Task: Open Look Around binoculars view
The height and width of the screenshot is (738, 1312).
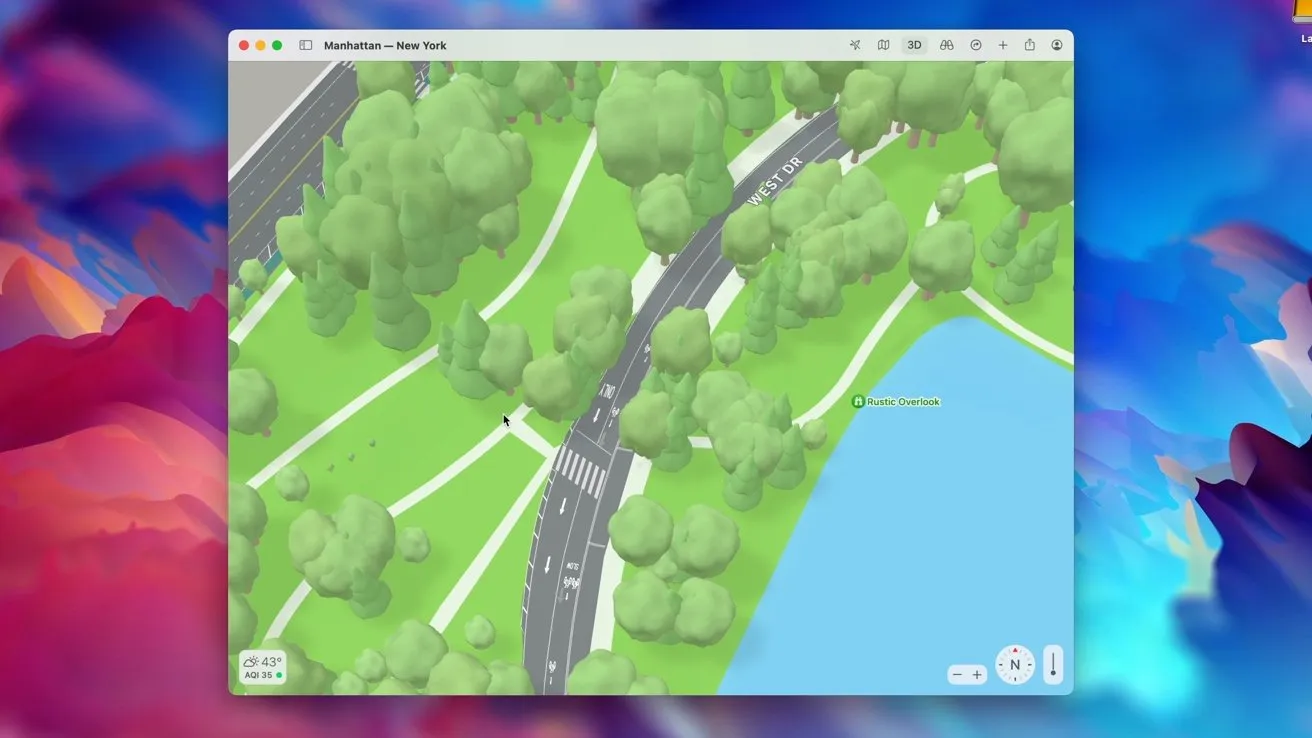Action: pyautogui.click(x=946, y=45)
